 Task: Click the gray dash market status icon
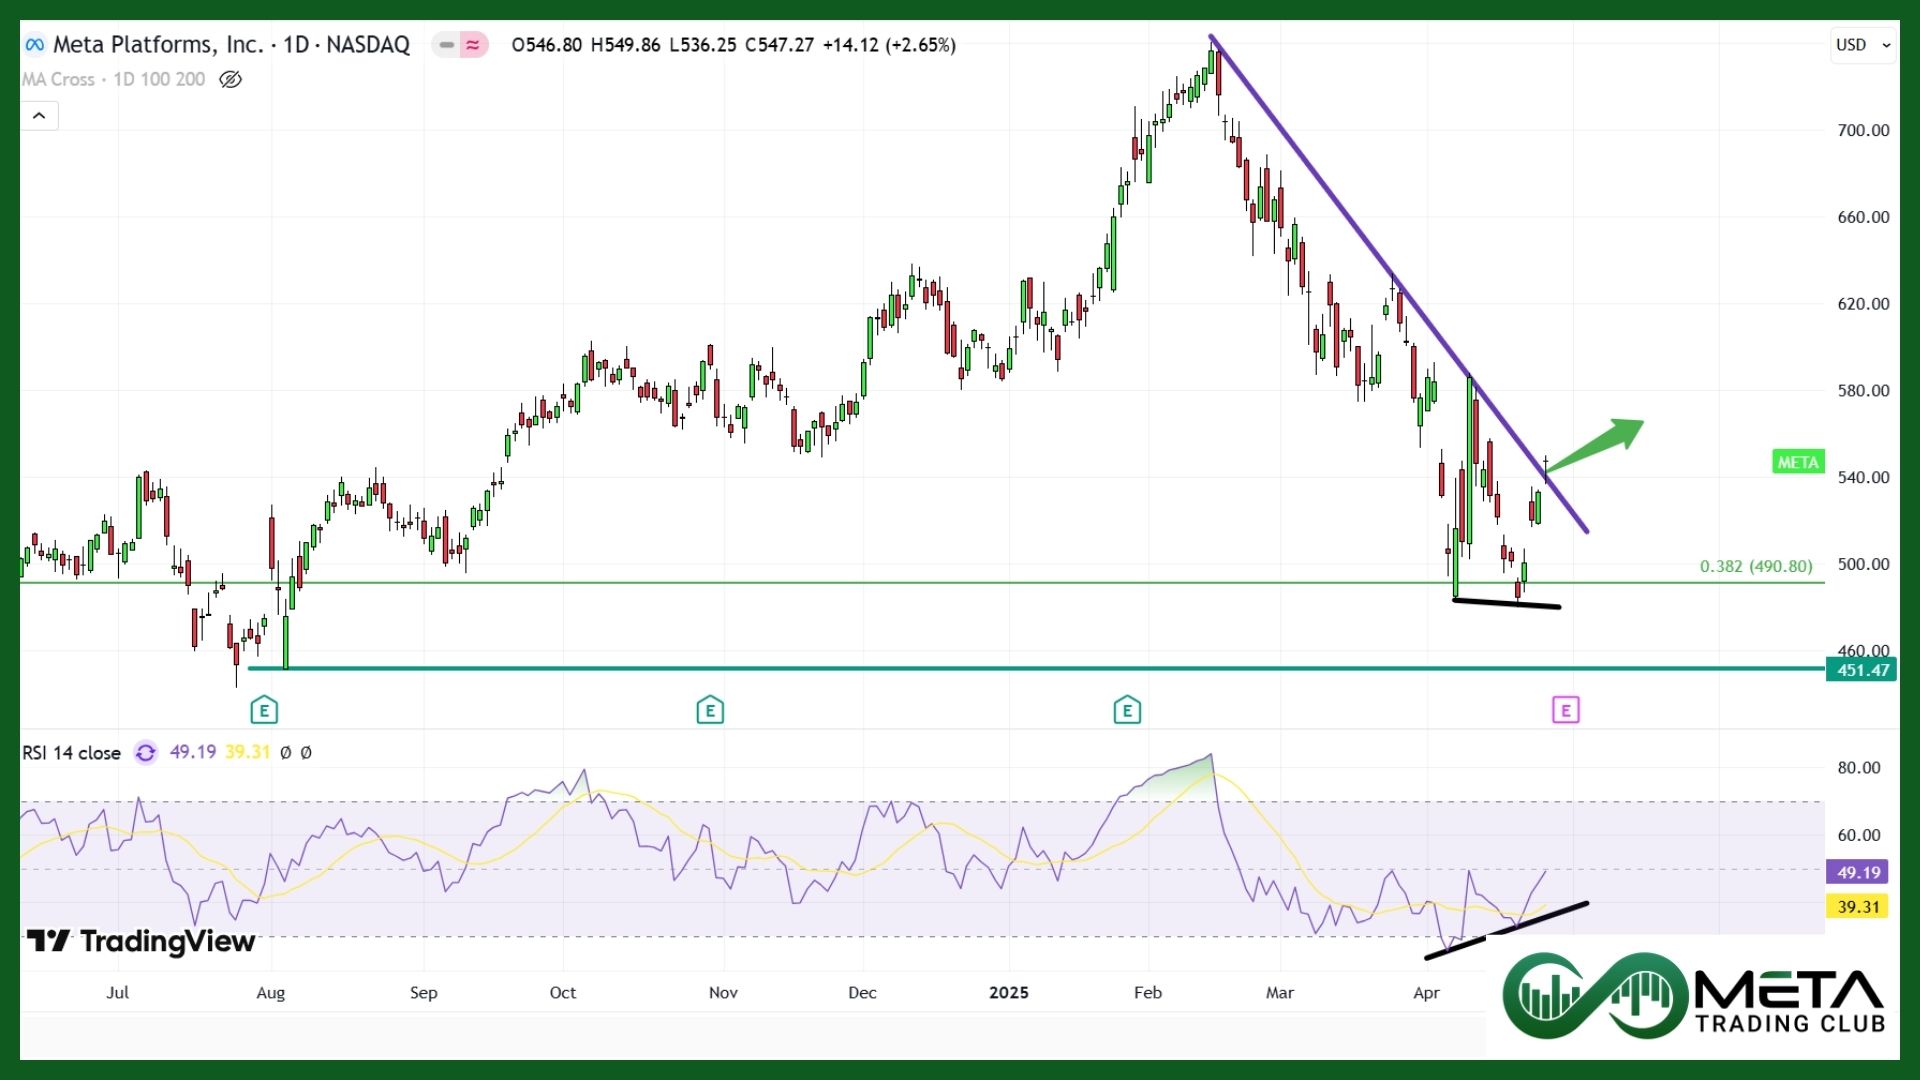tap(446, 45)
